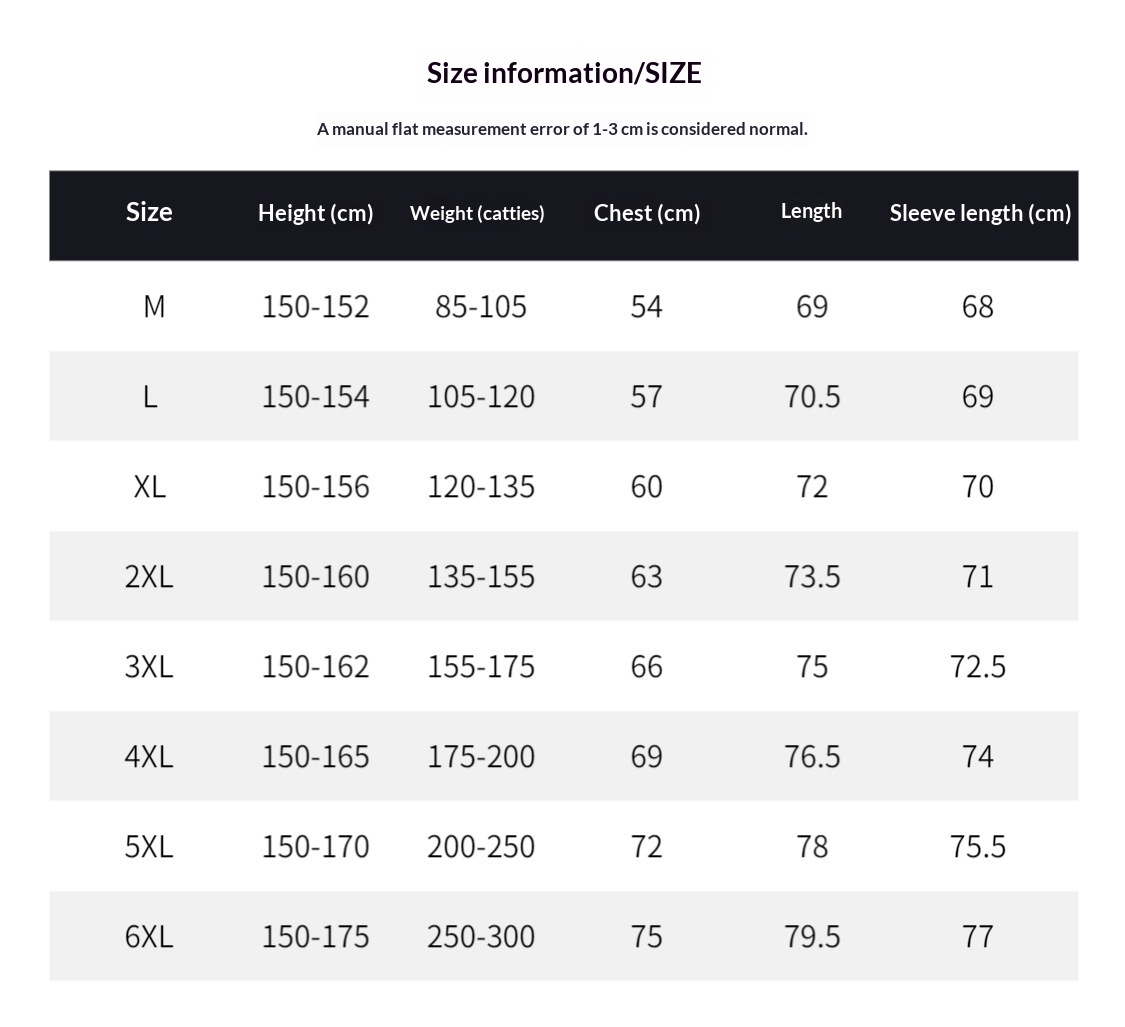Image resolution: width=1125 pixels, height=1027 pixels.
Task: Click the Chest (cm) column header
Action: (647, 213)
